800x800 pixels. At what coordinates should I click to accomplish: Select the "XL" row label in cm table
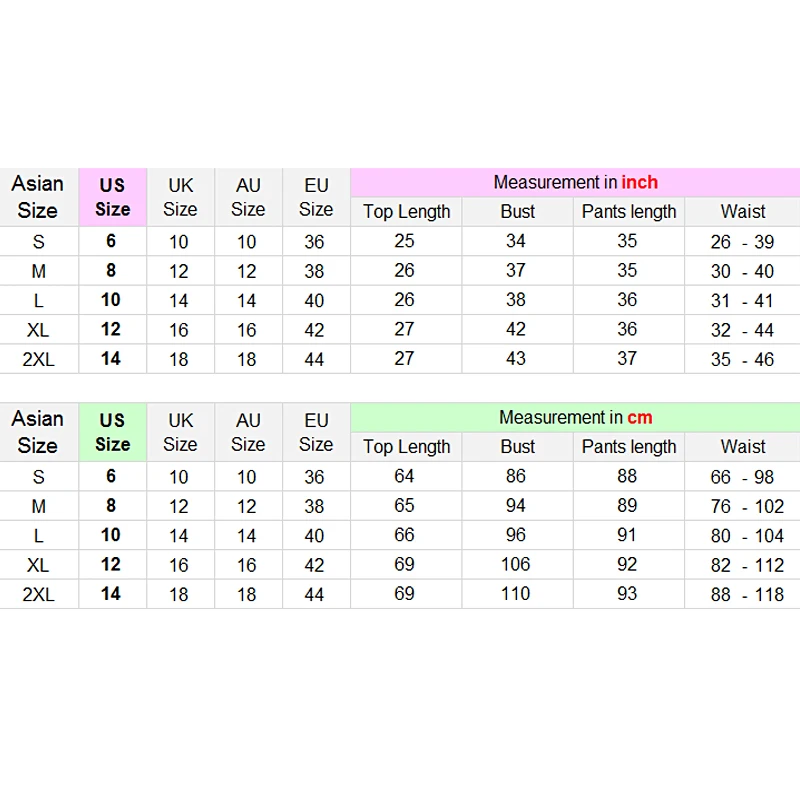38,565
